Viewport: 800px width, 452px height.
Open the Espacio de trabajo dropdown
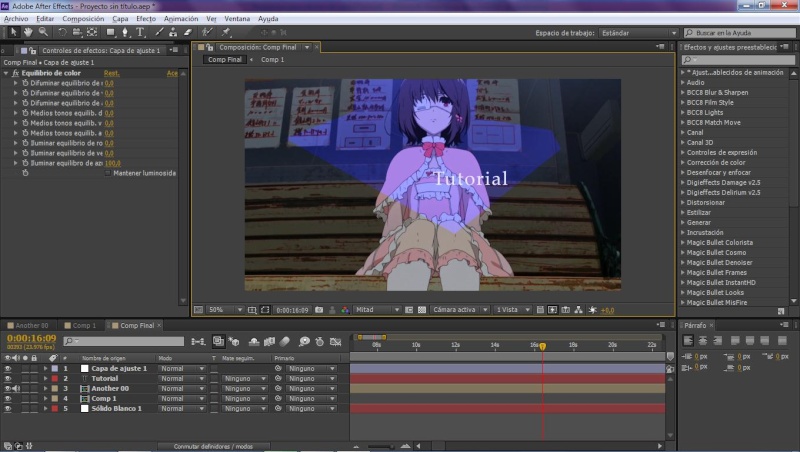coord(638,33)
